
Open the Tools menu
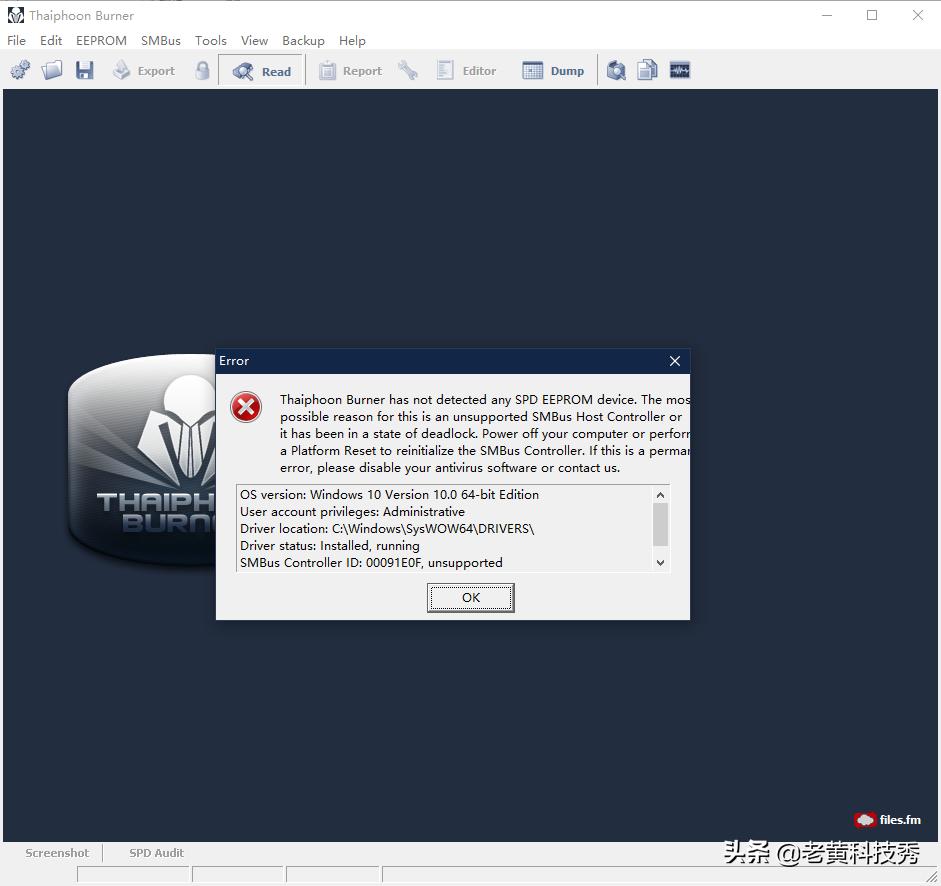[211, 40]
